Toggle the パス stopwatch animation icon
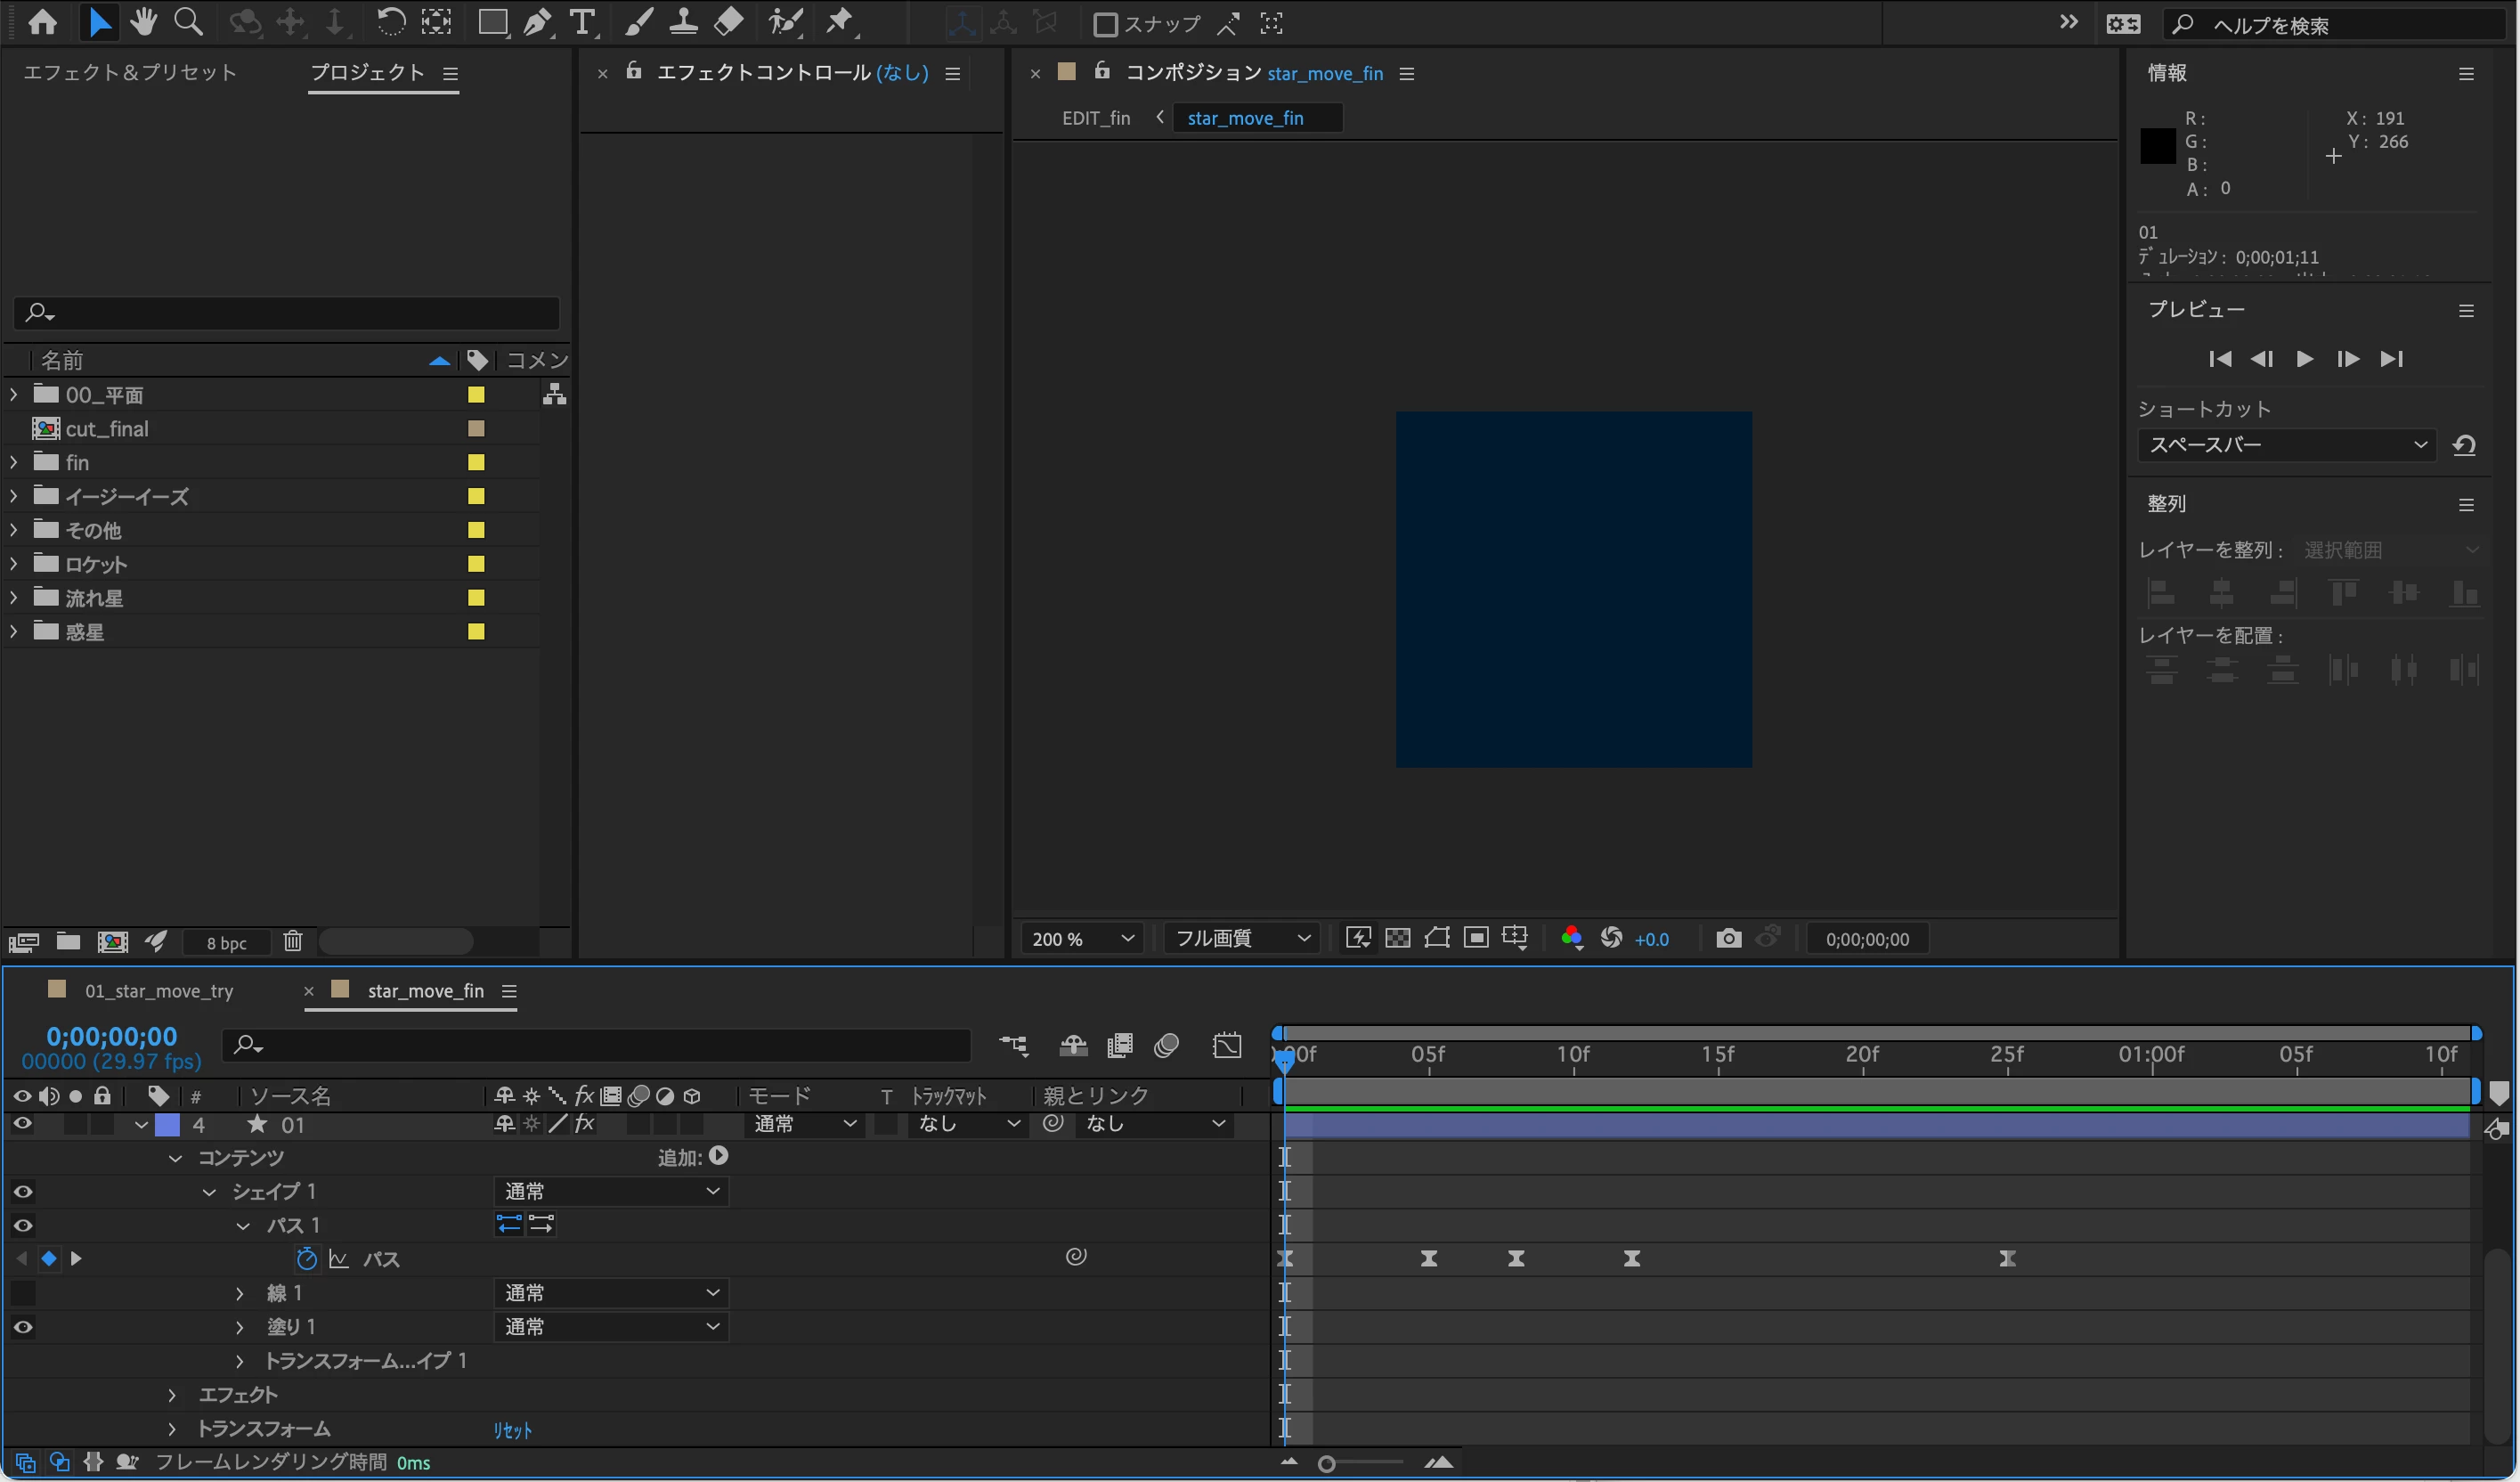The height and width of the screenshot is (1482, 2520). click(307, 1259)
